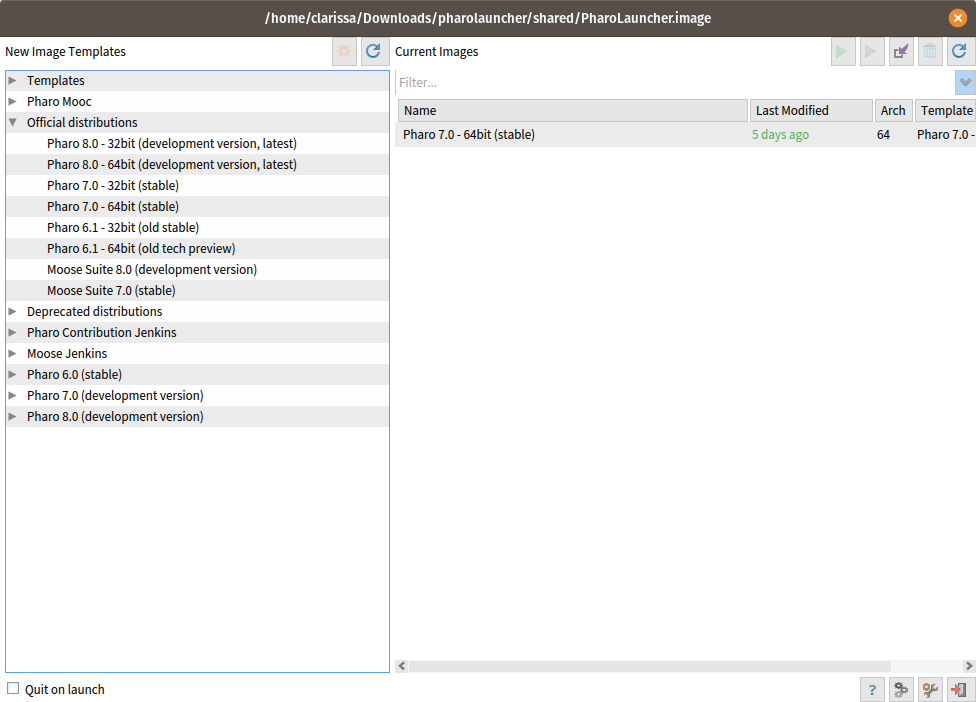
Task: Open the VM manager gear icon
Action: 901,690
